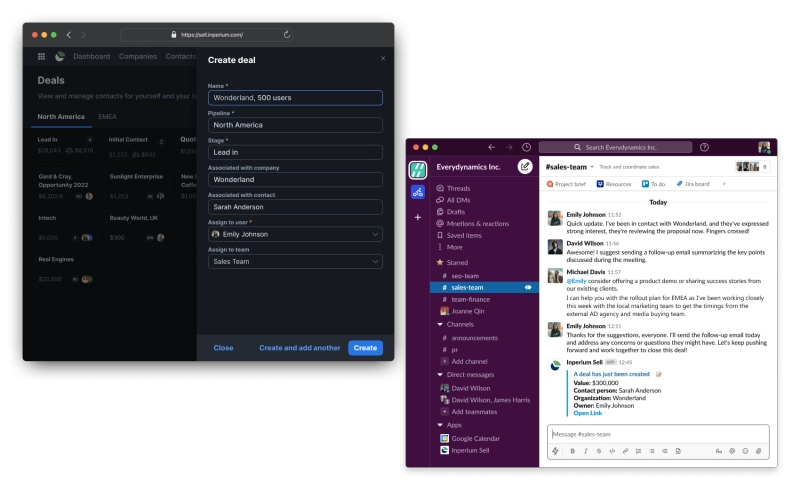The image size is (800, 490).
Task: Open the history clock icon in Slack
Action: (527, 147)
